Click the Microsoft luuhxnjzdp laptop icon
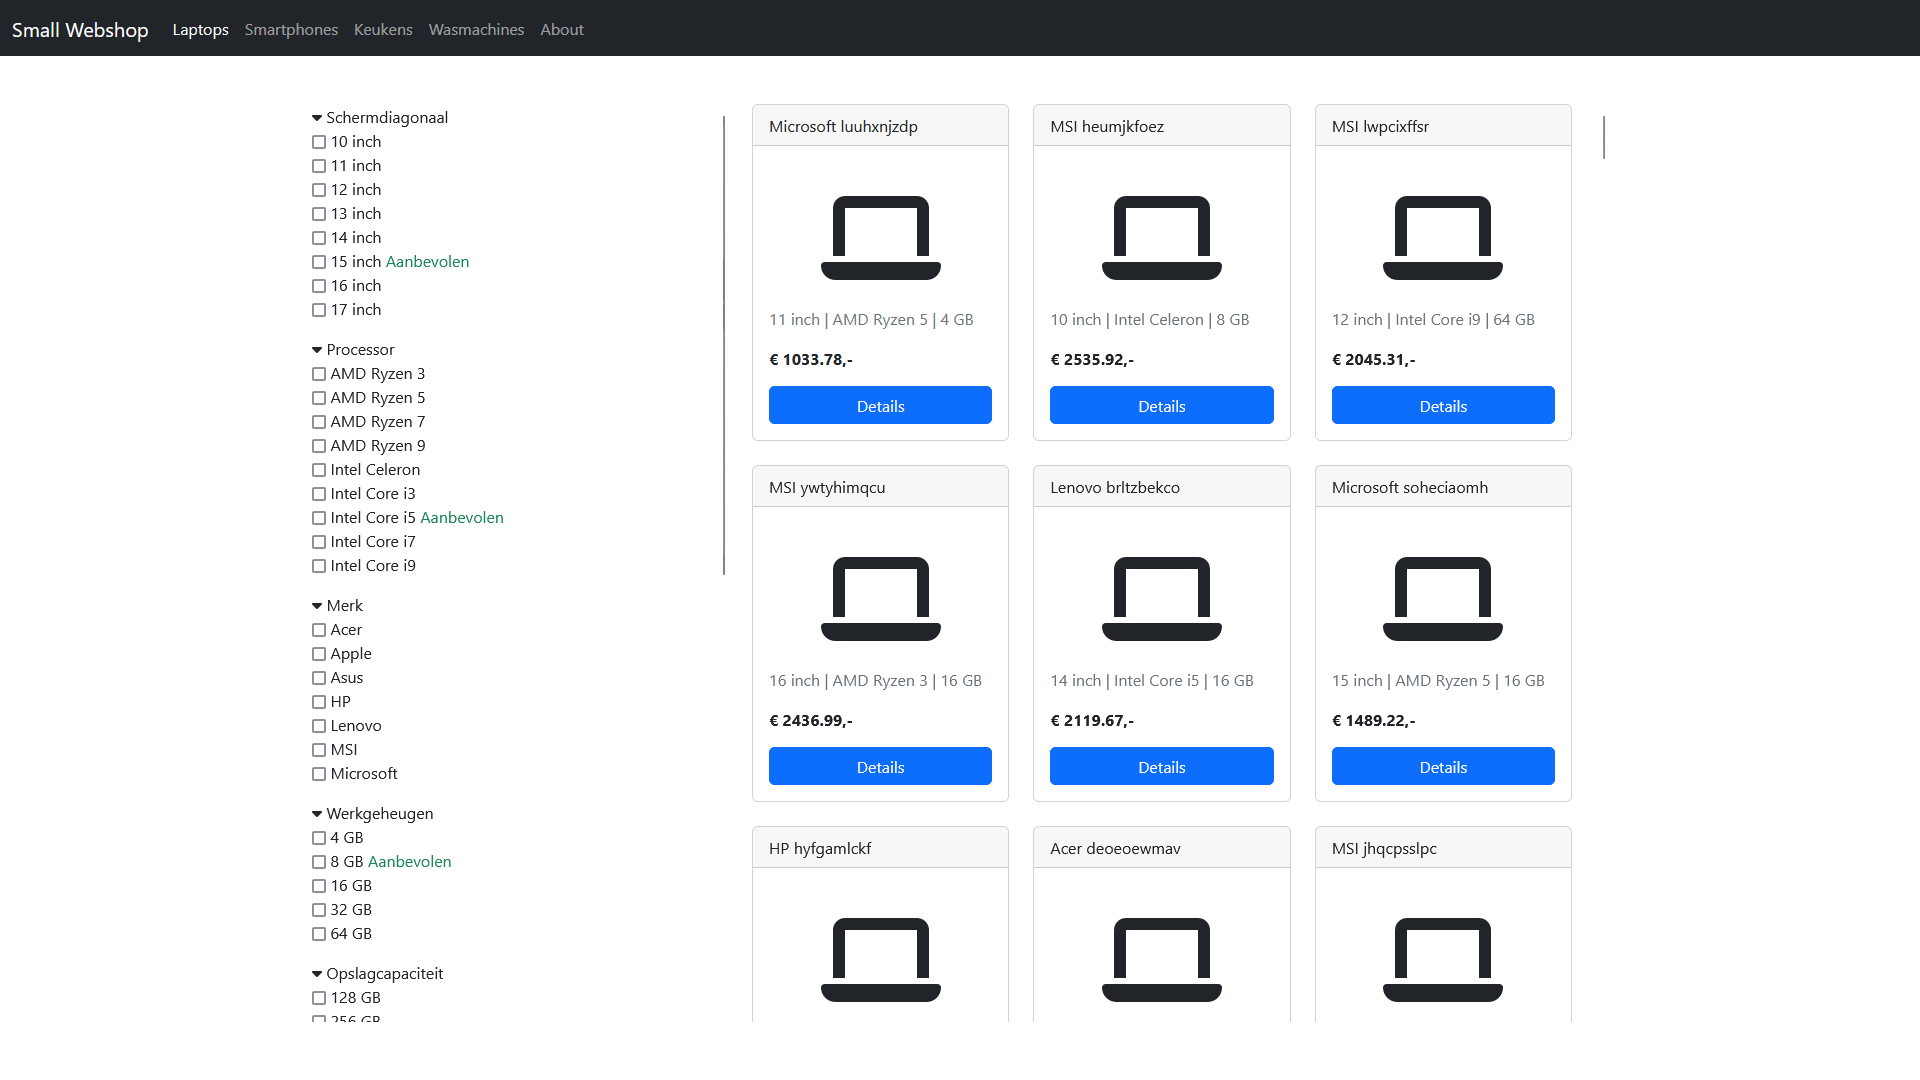1920x1080 pixels. [x=880, y=238]
